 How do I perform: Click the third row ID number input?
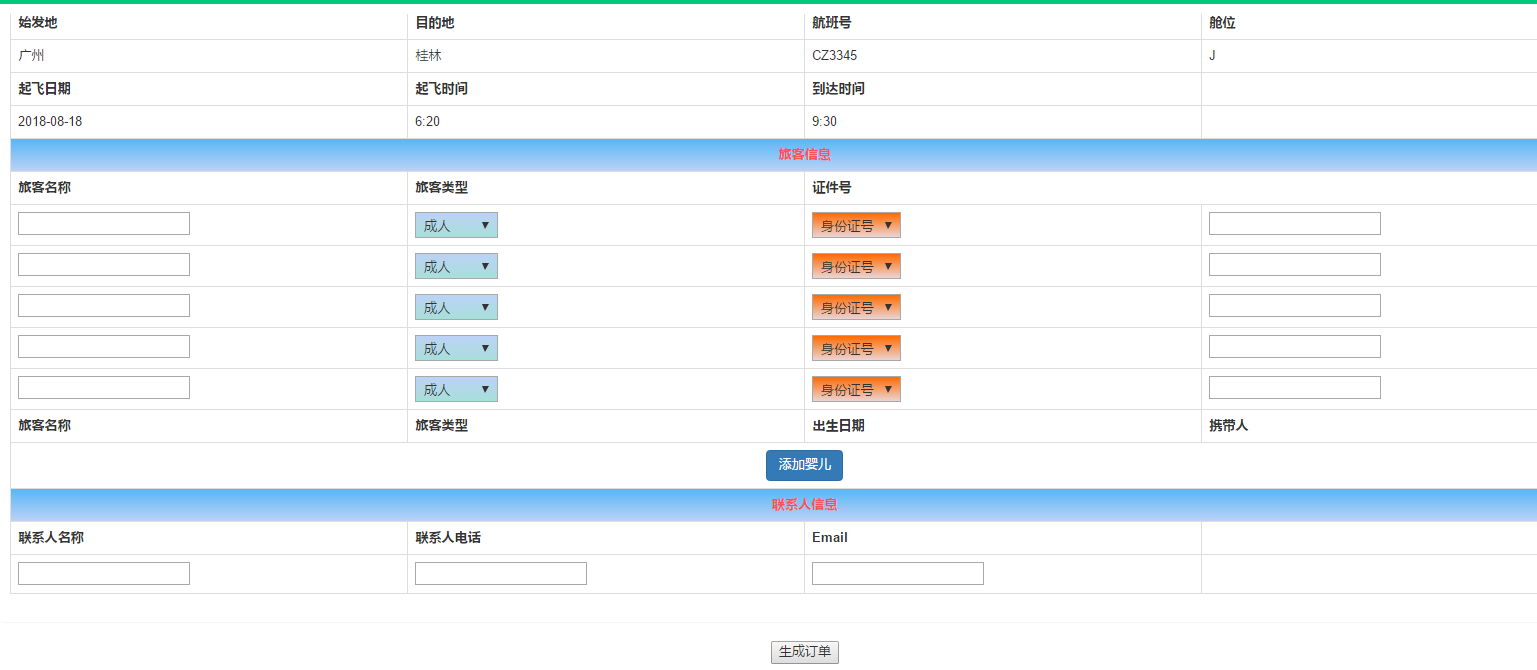[x=1295, y=305]
